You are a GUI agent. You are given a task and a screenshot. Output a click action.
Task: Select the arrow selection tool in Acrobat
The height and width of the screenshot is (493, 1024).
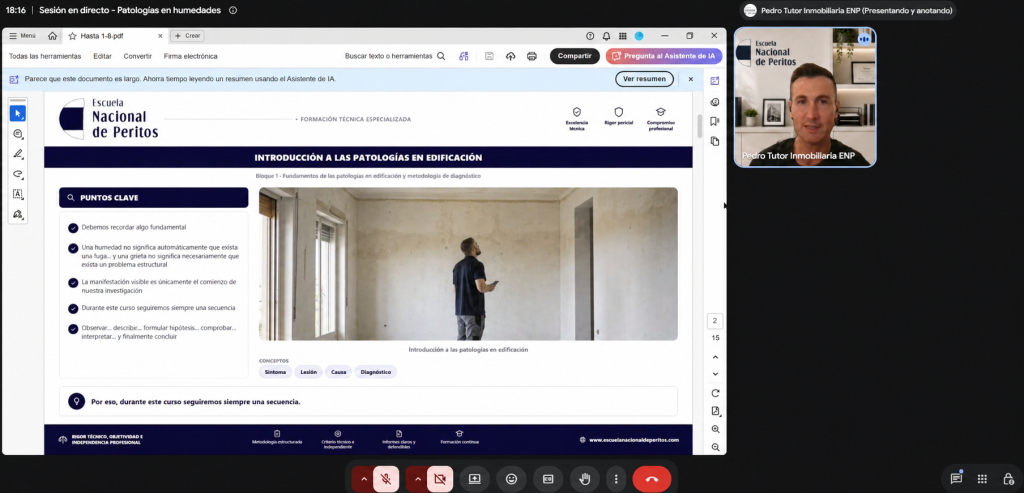pyautogui.click(x=18, y=114)
